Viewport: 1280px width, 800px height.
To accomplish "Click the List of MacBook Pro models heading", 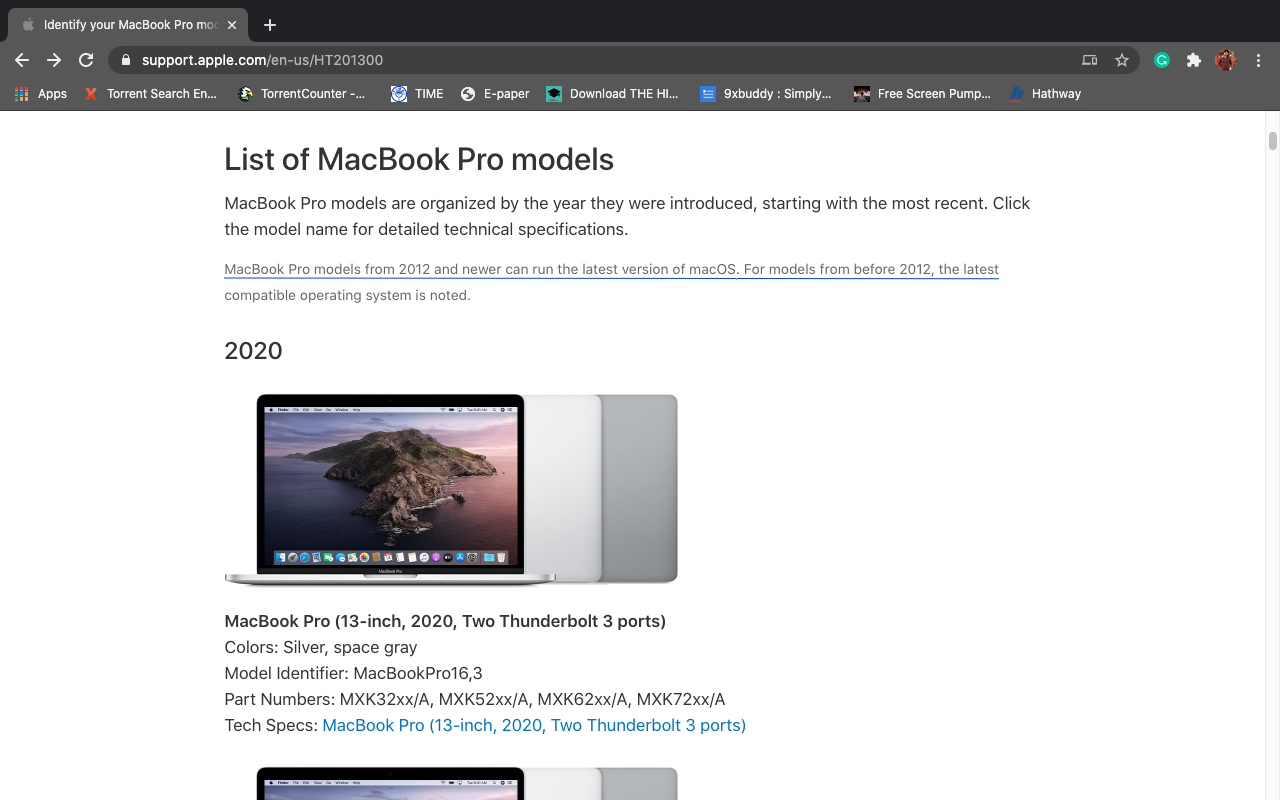I will pyautogui.click(x=419, y=159).
